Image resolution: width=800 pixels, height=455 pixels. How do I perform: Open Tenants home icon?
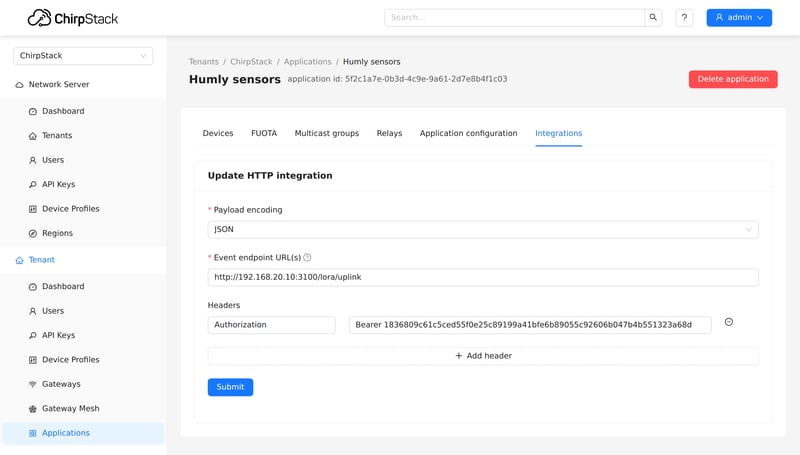pos(33,136)
